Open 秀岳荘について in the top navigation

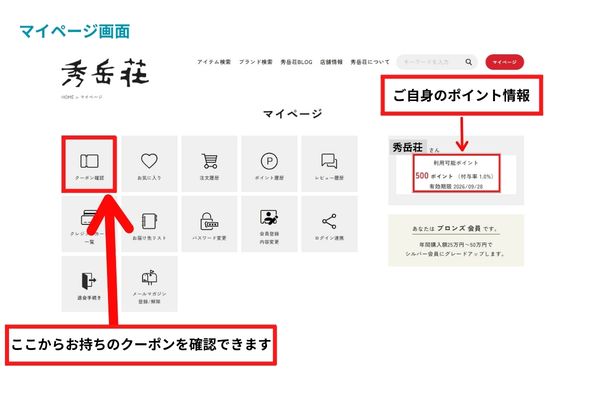pos(370,62)
